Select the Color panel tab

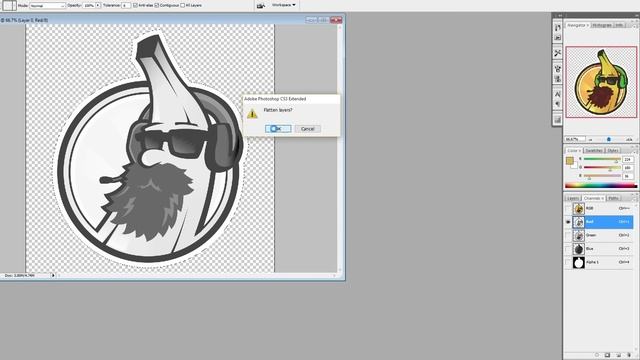pyautogui.click(x=574, y=151)
